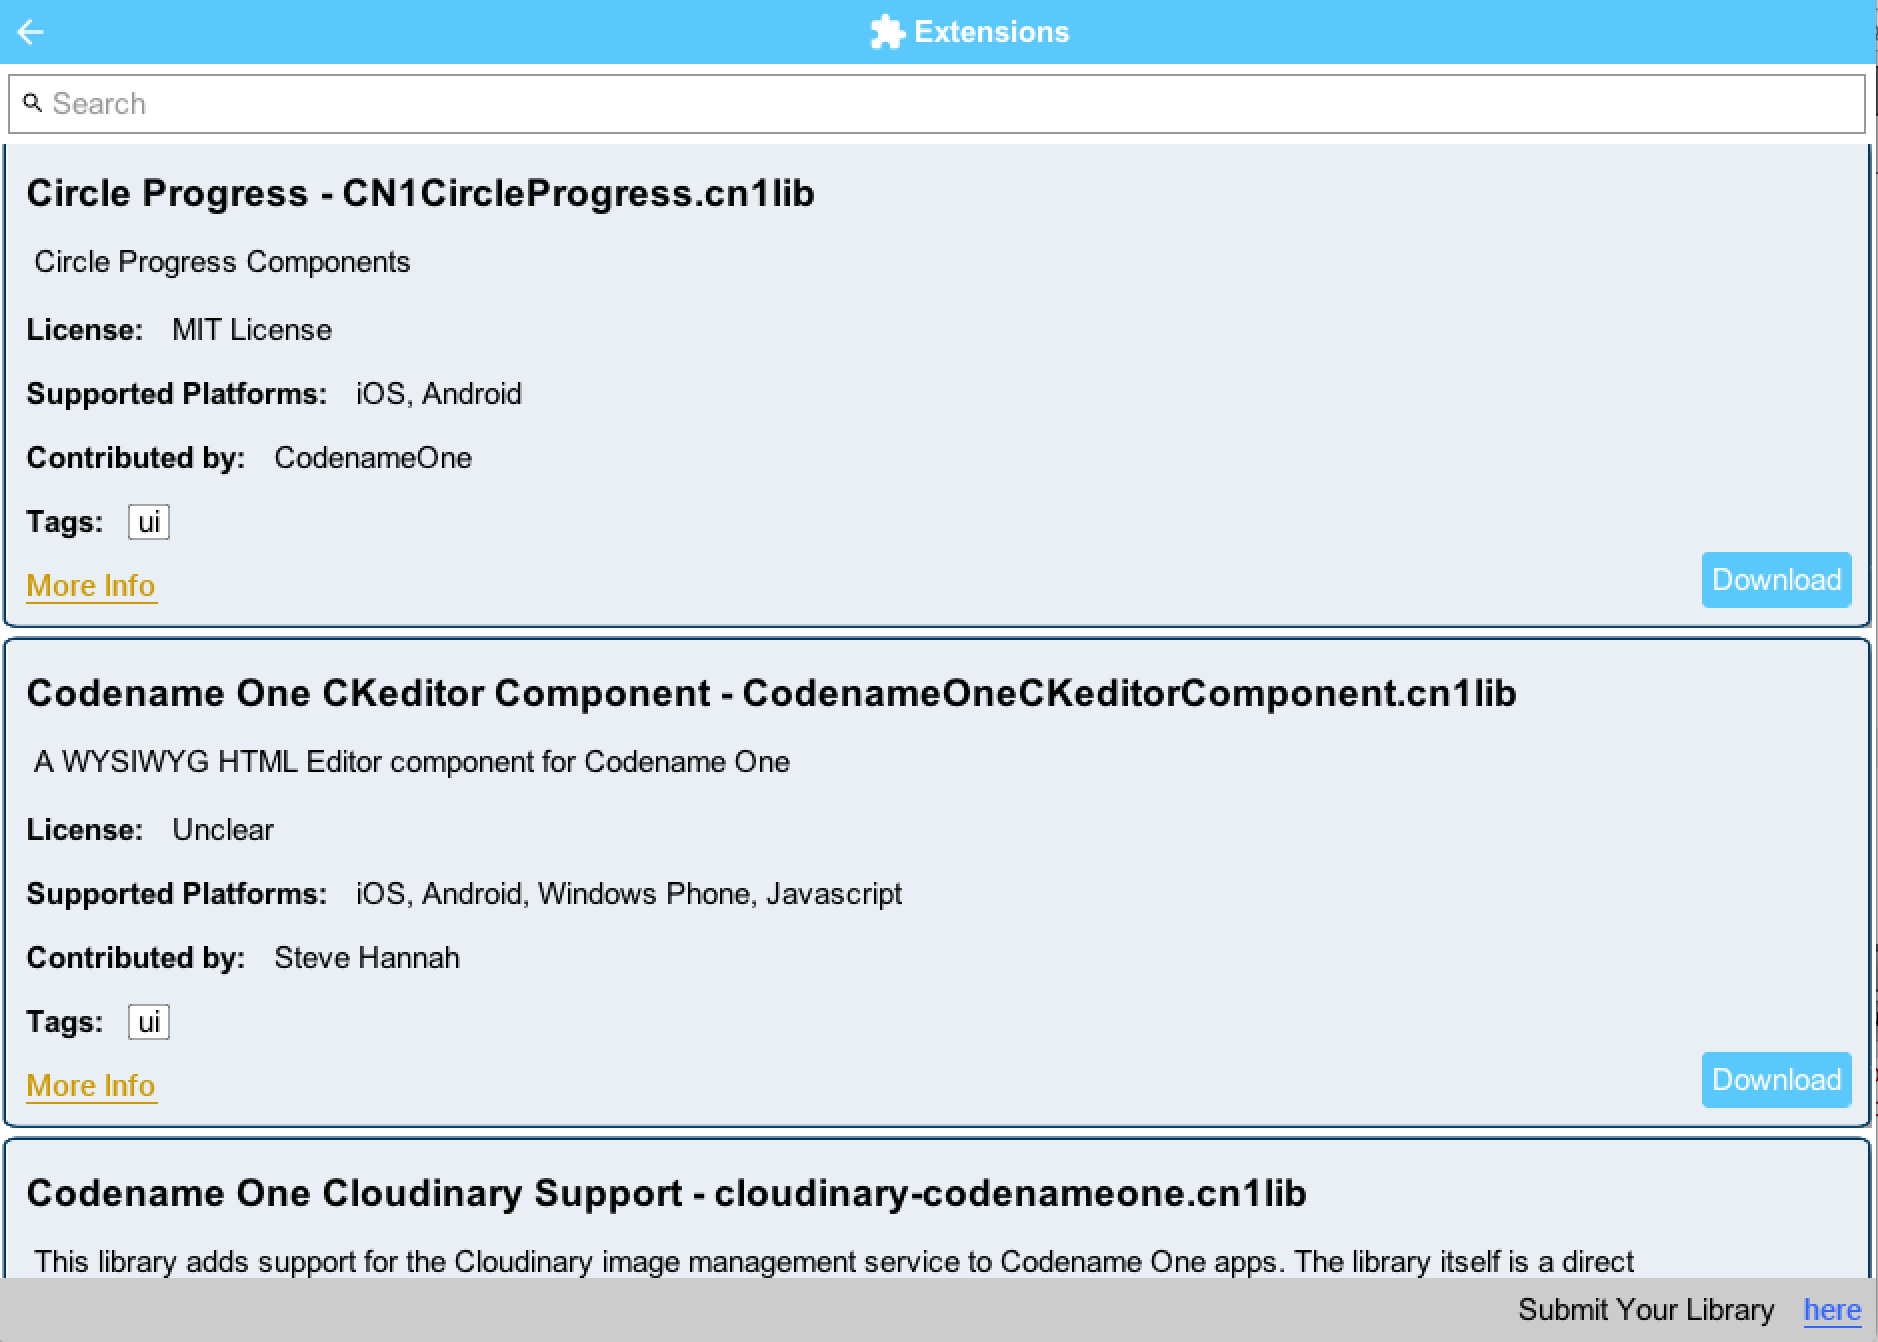Screen dimensions: 1878x1342
Task: Open More Info for Circle Progress
Action: pos(90,586)
